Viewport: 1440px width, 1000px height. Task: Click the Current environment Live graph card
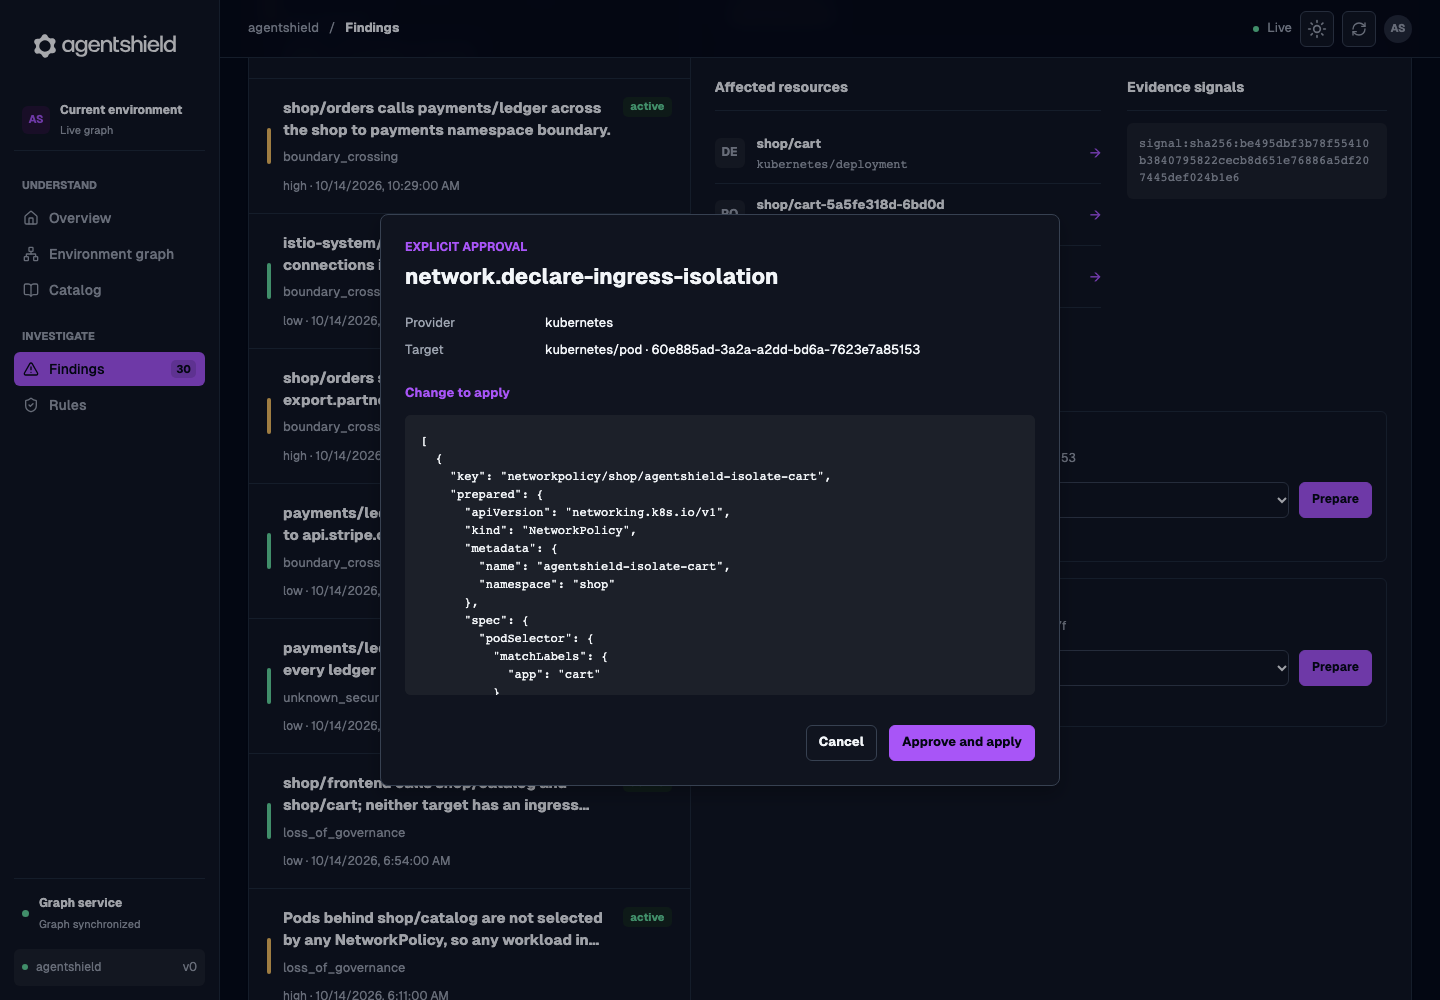[x=110, y=119]
